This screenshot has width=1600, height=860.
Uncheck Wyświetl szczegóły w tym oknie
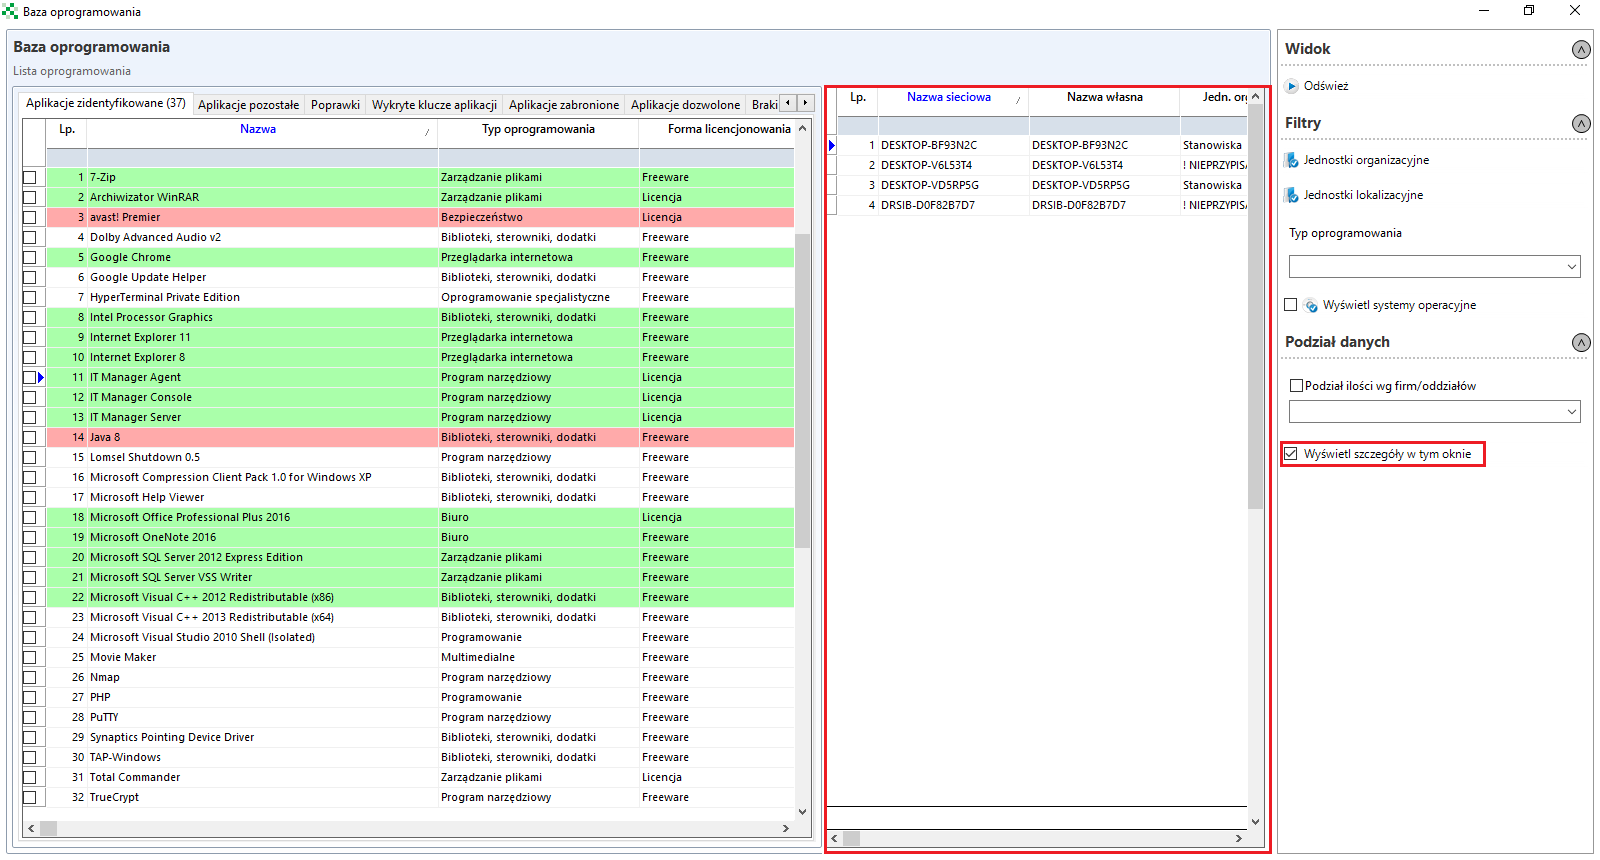[x=1291, y=454]
